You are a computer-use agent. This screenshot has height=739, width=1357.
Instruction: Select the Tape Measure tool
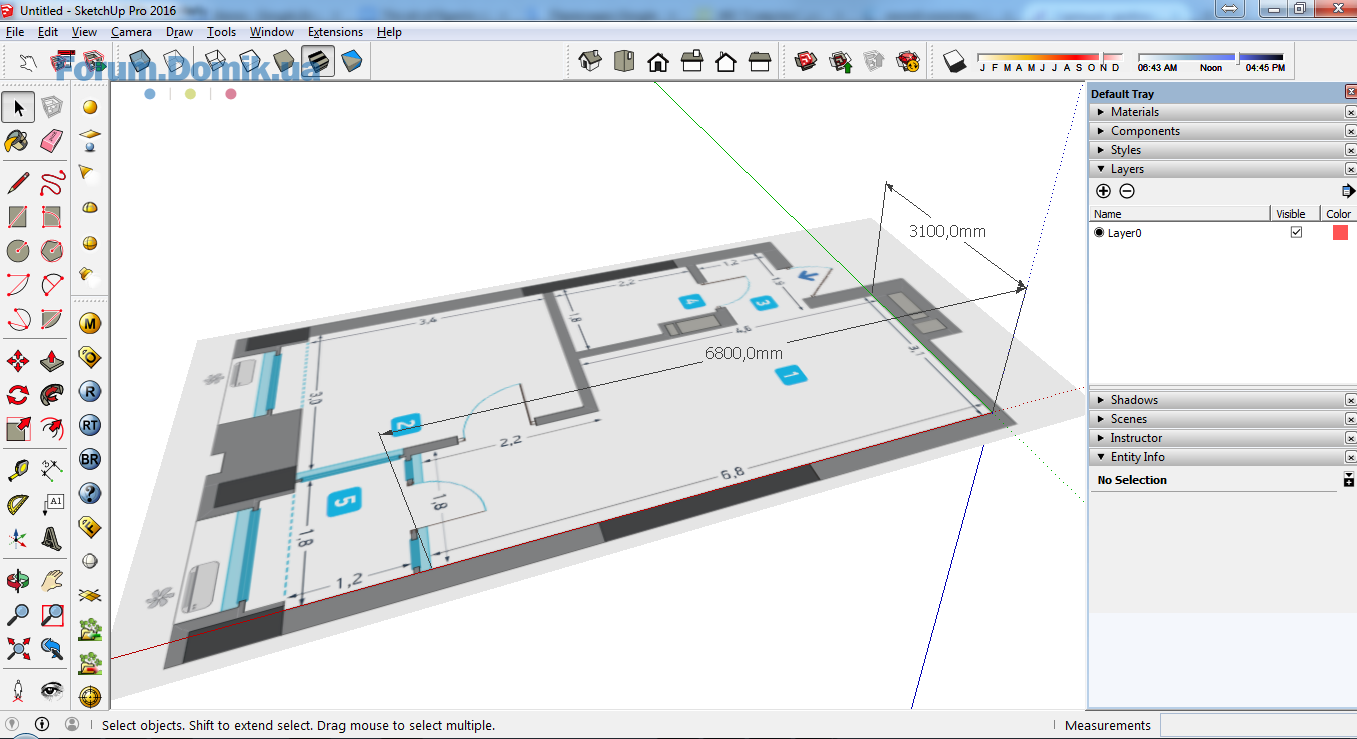pyautogui.click(x=18, y=470)
